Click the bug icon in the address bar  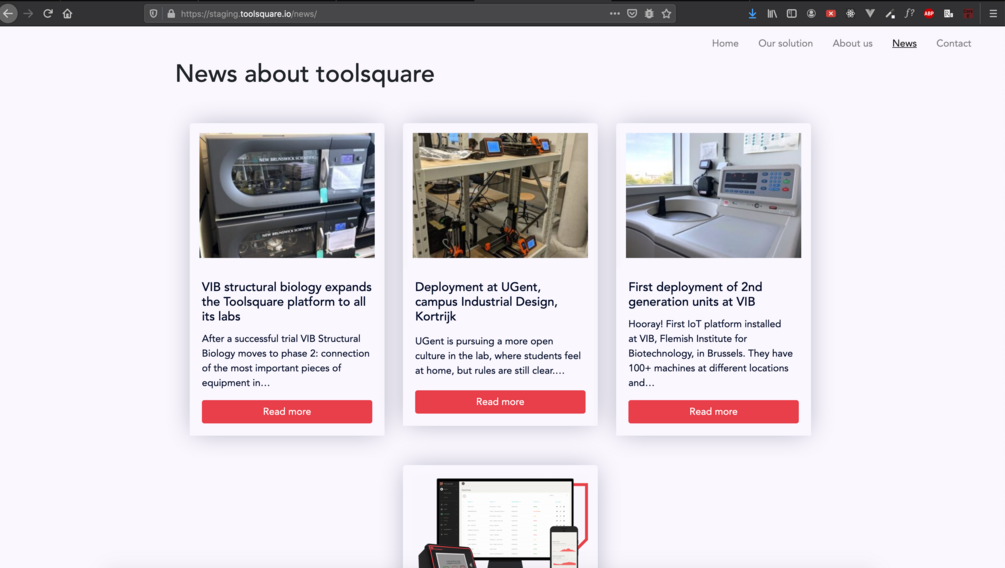coord(649,13)
